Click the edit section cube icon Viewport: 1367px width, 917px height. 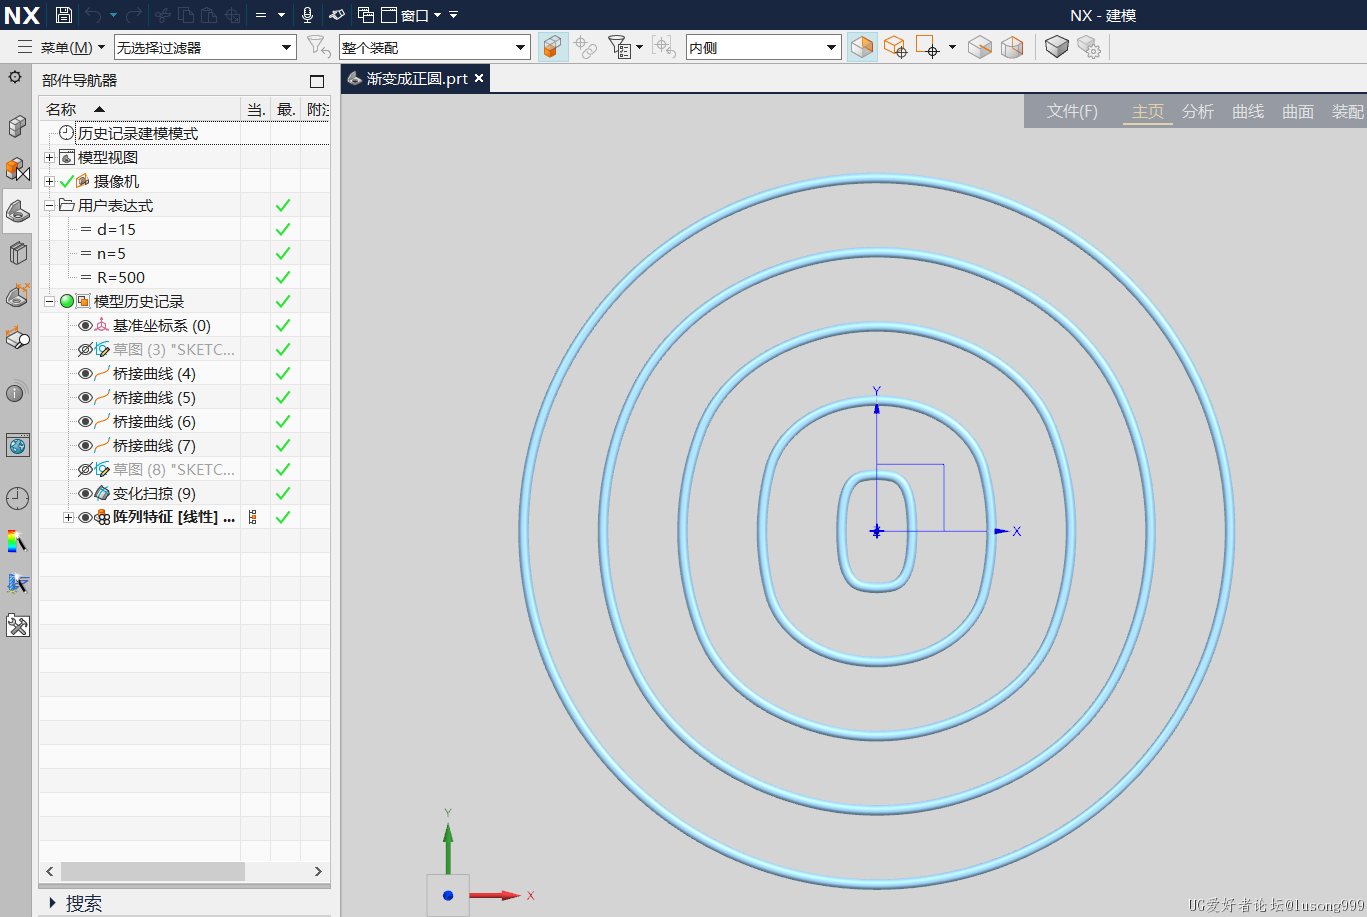895,47
